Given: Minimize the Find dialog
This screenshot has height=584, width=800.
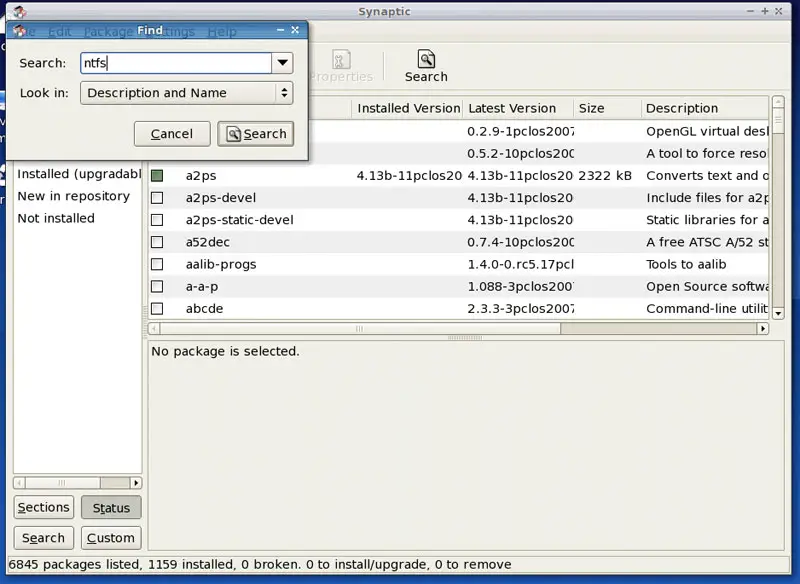Looking at the screenshot, I should click(x=280, y=30).
